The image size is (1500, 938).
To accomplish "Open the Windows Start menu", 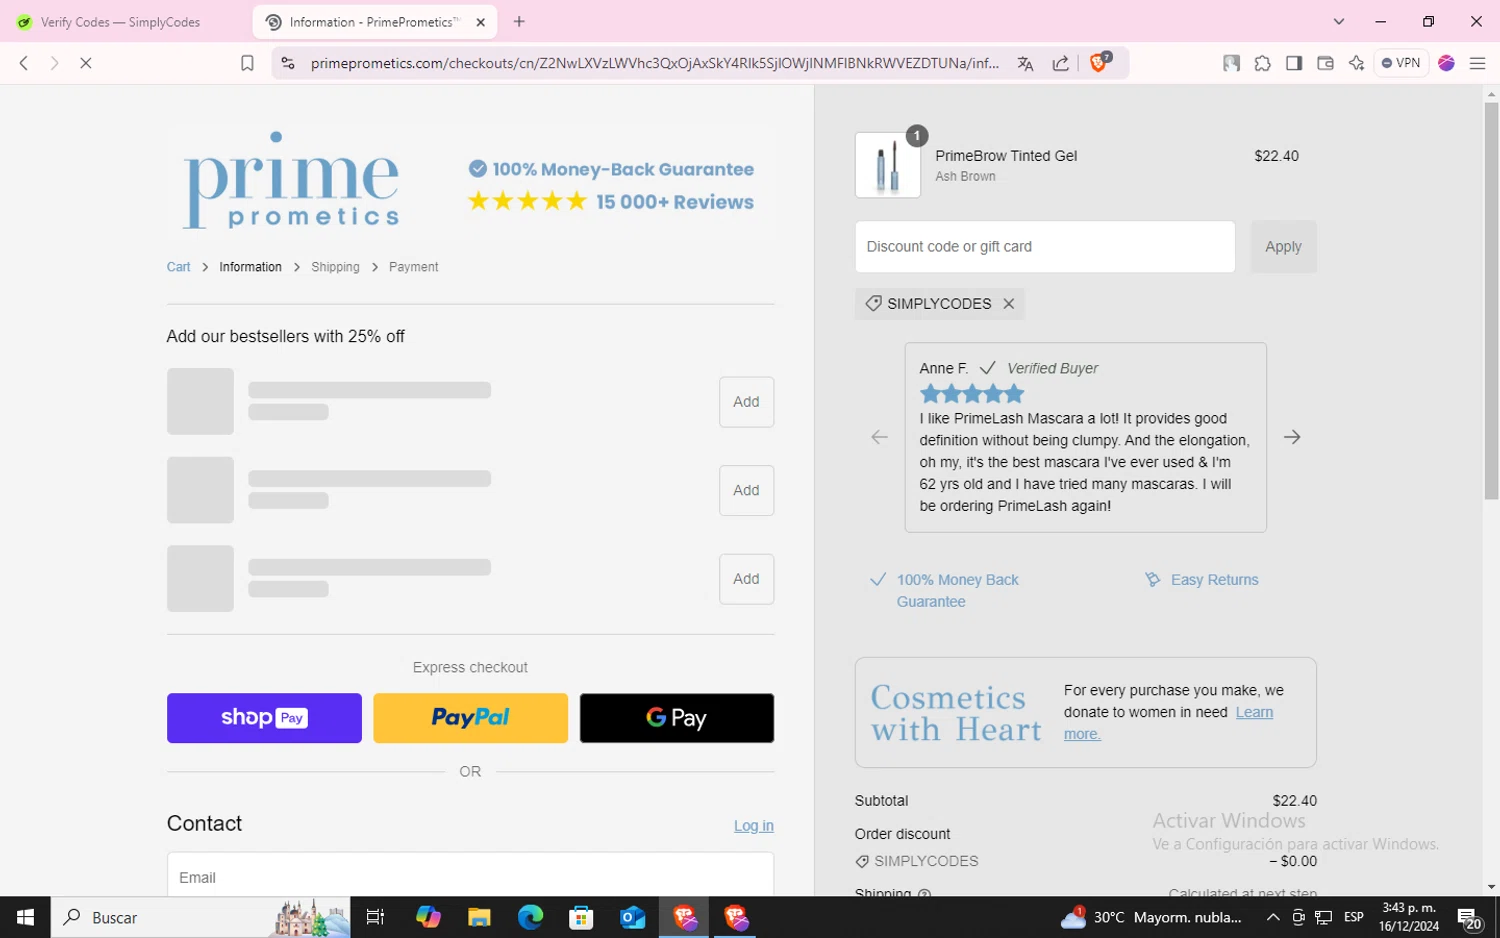I will (25, 917).
